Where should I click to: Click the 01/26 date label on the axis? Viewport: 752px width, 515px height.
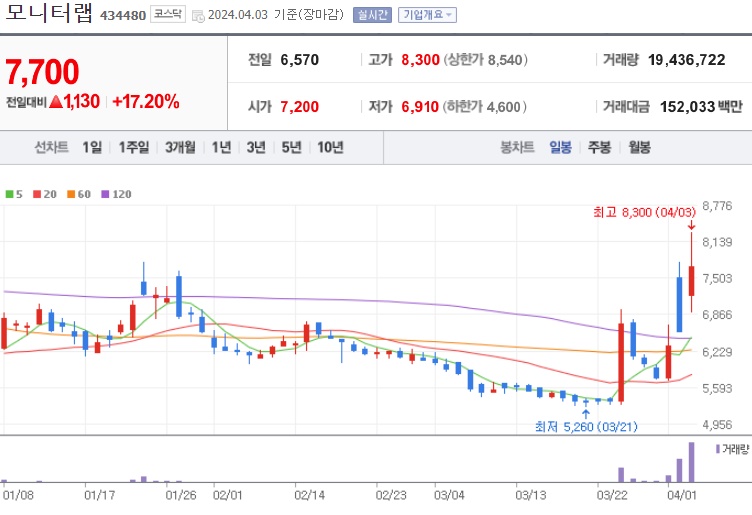(181, 495)
